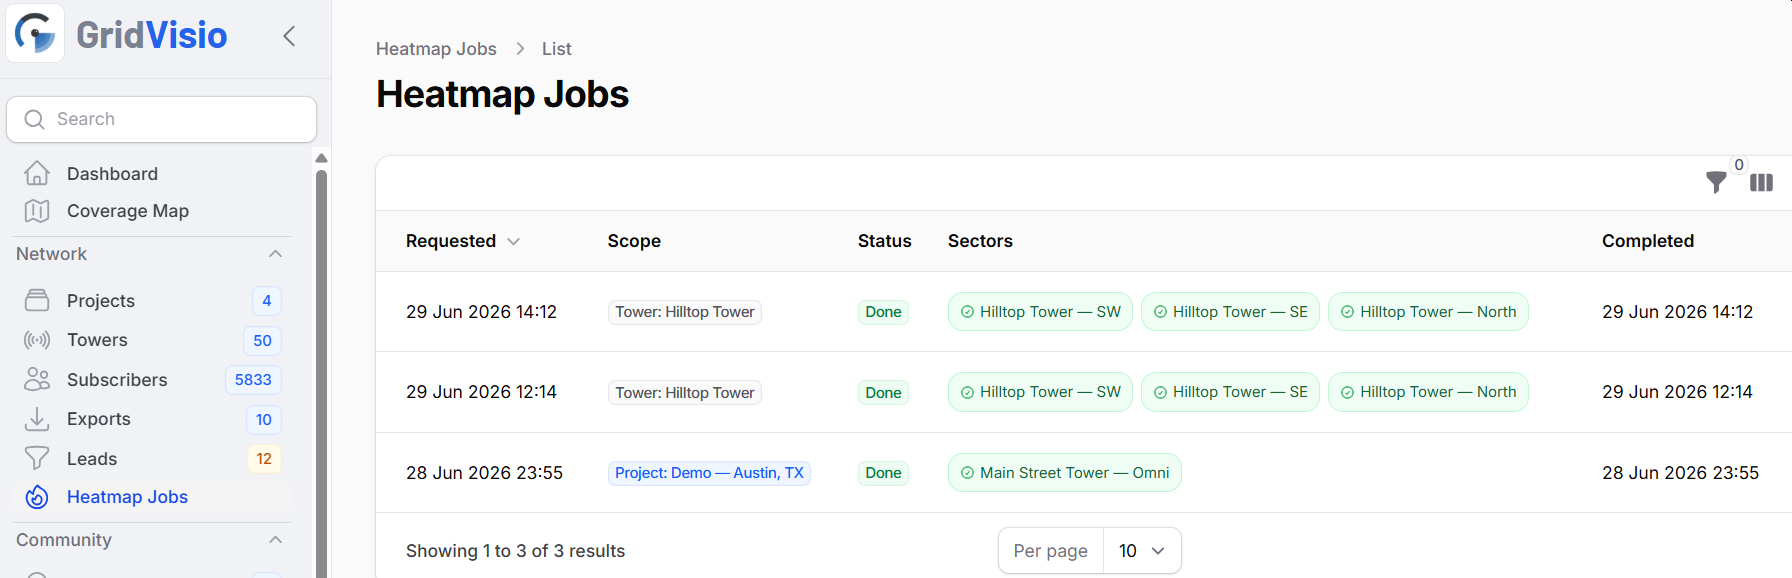Image resolution: width=1792 pixels, height=578 pixels.
Task: Click the Subscribers count badge 5833
Action: (x=253, y=380)
